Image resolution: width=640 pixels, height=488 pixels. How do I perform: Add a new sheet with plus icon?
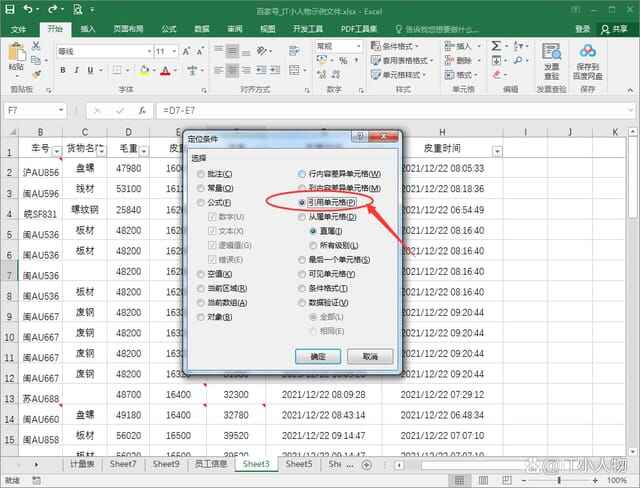tap(366, 464)
